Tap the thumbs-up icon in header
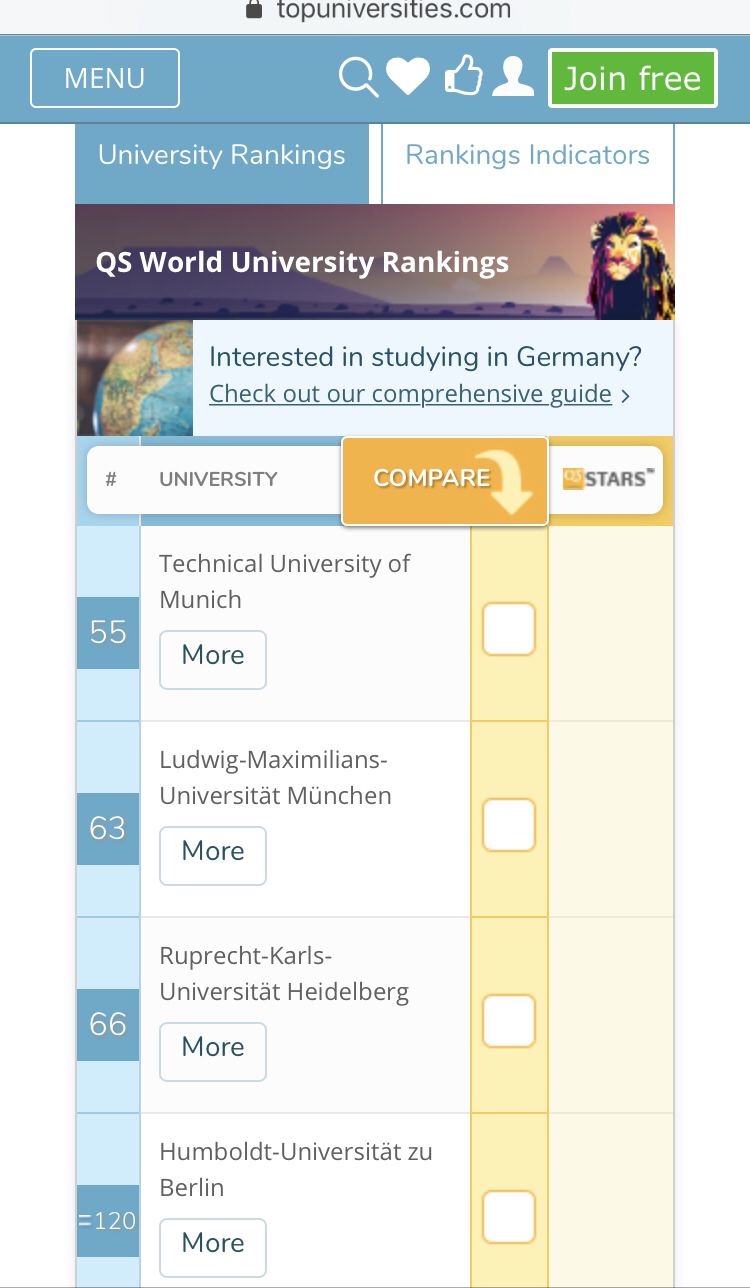This screenshot has height=1288, width=750. tap(463, 76)
